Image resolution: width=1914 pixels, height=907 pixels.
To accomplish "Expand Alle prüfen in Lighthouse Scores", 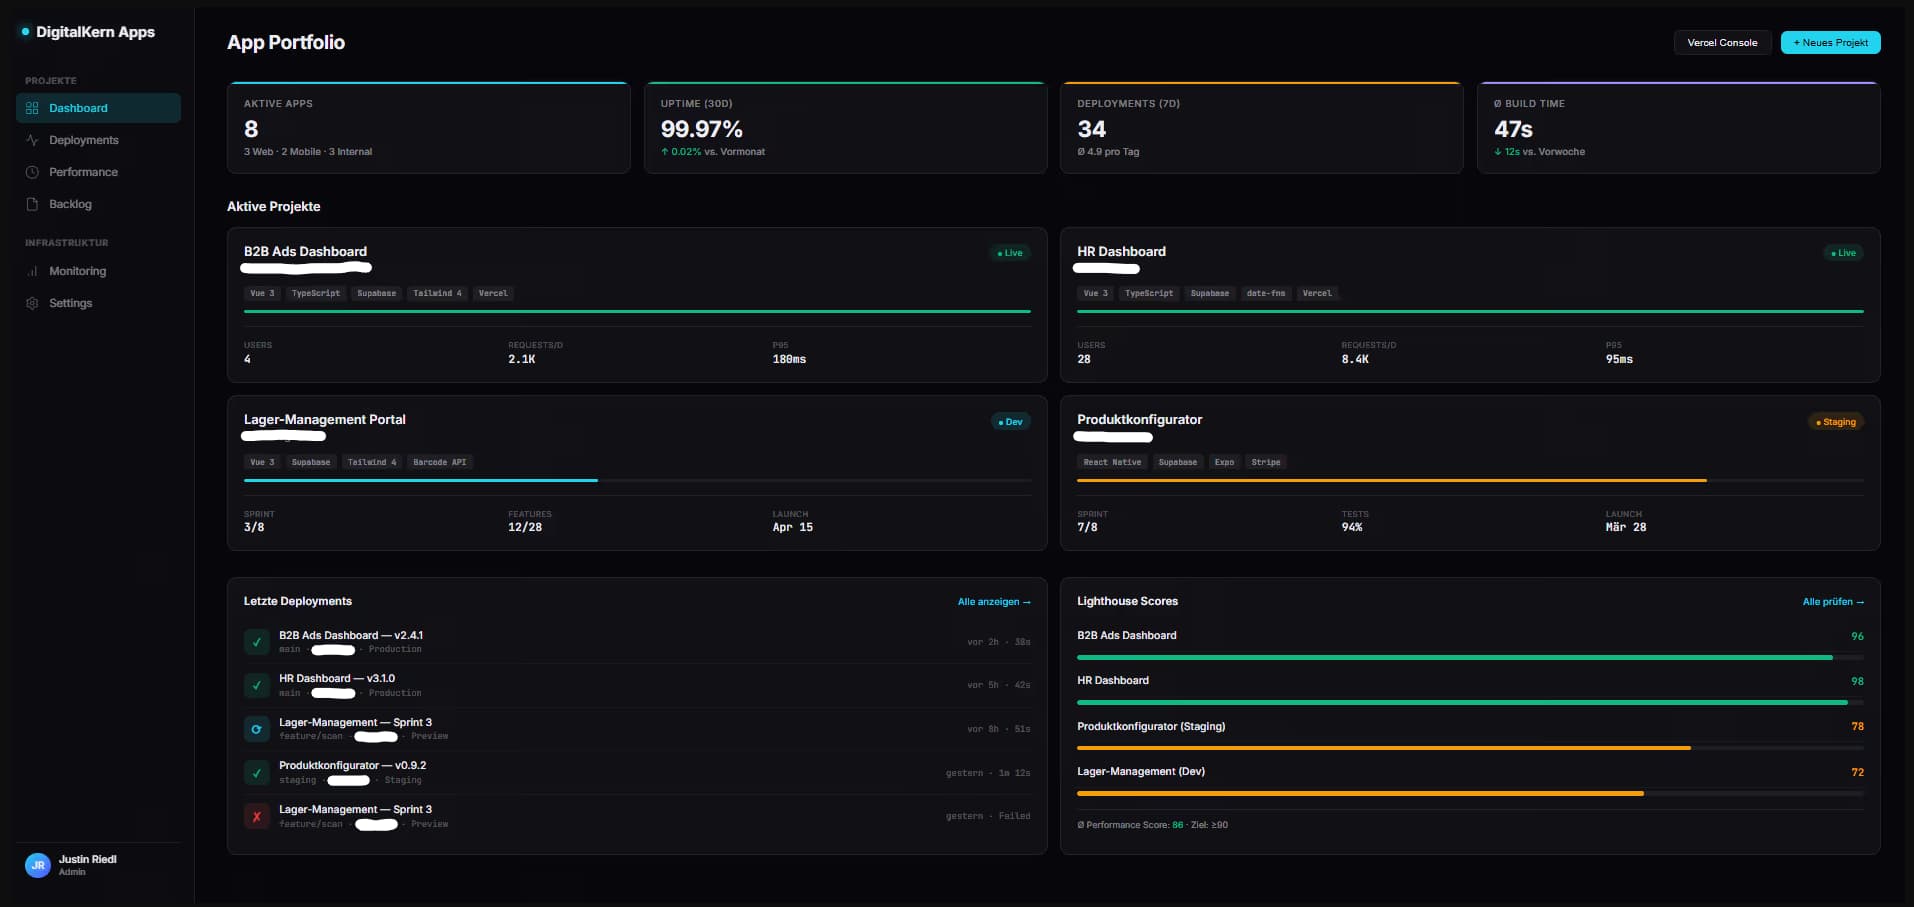I will pyautogui.click(x=1832, y=601).
